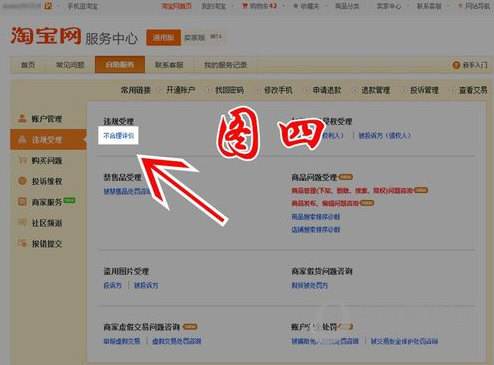Open 收藏夹 menu in the top bar

[x=309, y=6]
